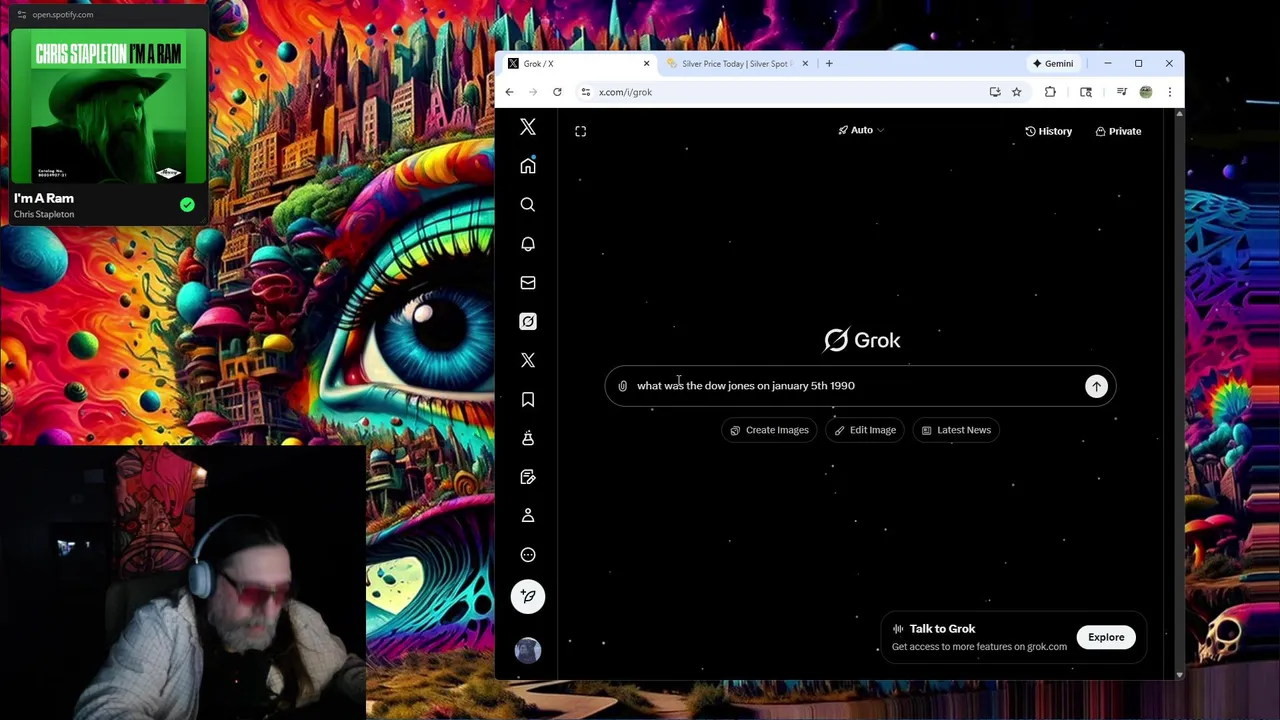Click the browser page vertical scrollbar
The height and width of the screenshot is (720, 1280).
(x=1179, y=395)
